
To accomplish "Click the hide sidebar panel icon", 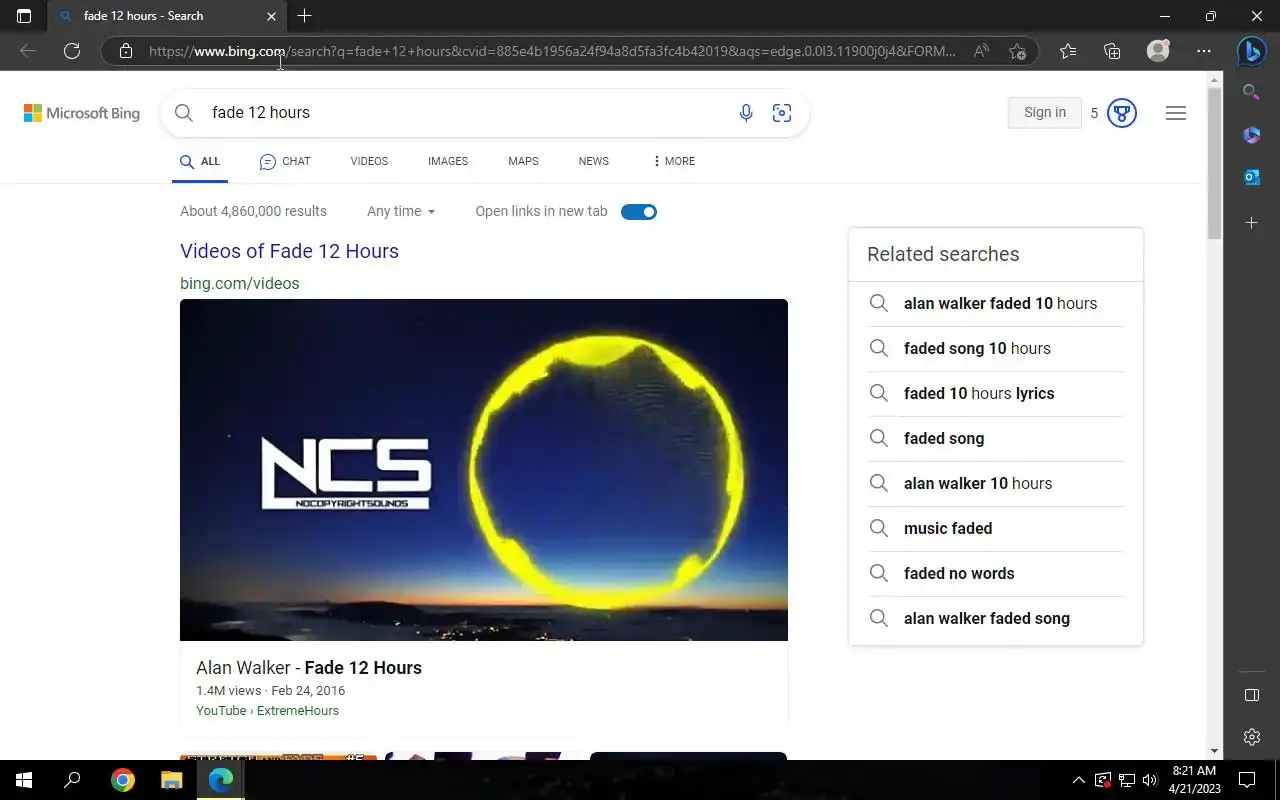I will click(x=1251, y=695).
